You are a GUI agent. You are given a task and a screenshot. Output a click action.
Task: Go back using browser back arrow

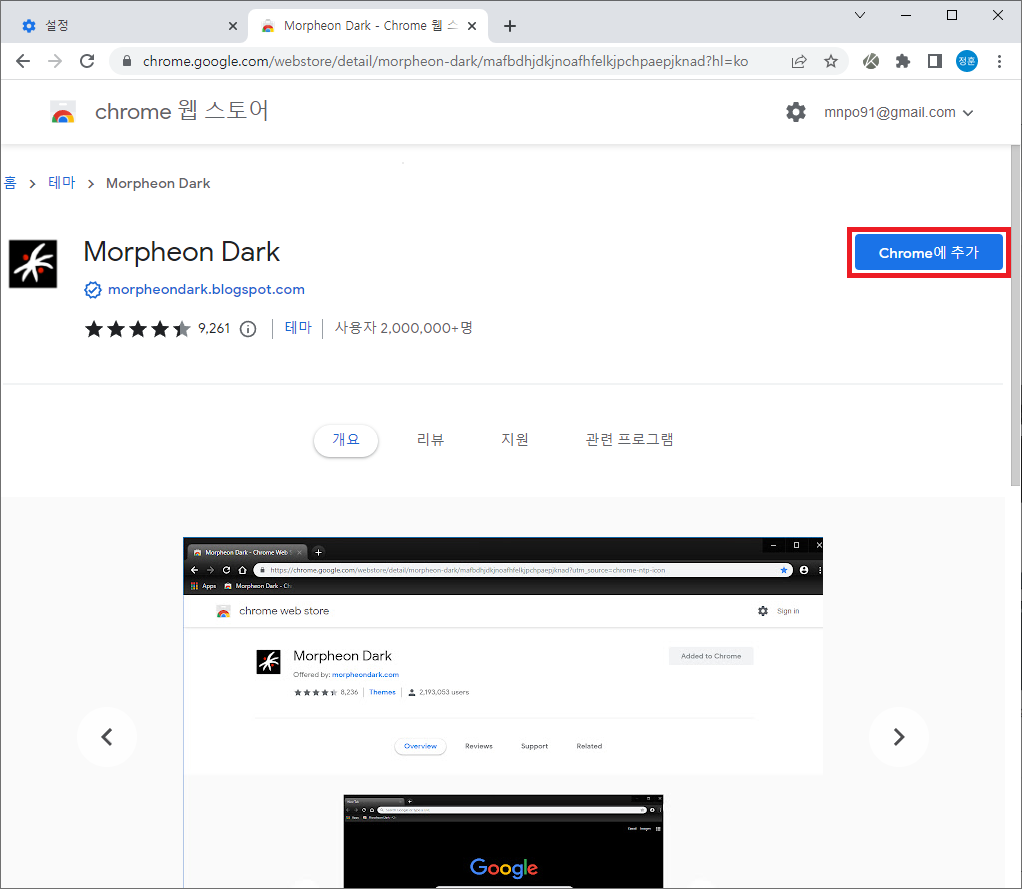[23, 61]
